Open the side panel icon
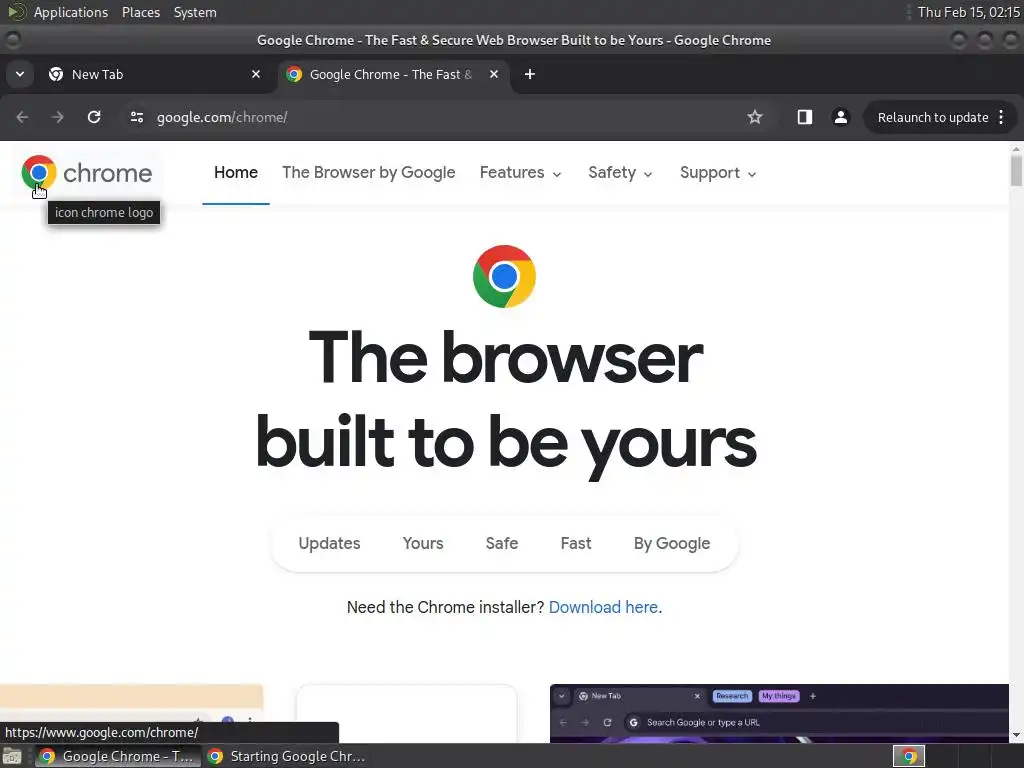Image resolution: width=1024 pixels, height=768 pixels. 805,117
